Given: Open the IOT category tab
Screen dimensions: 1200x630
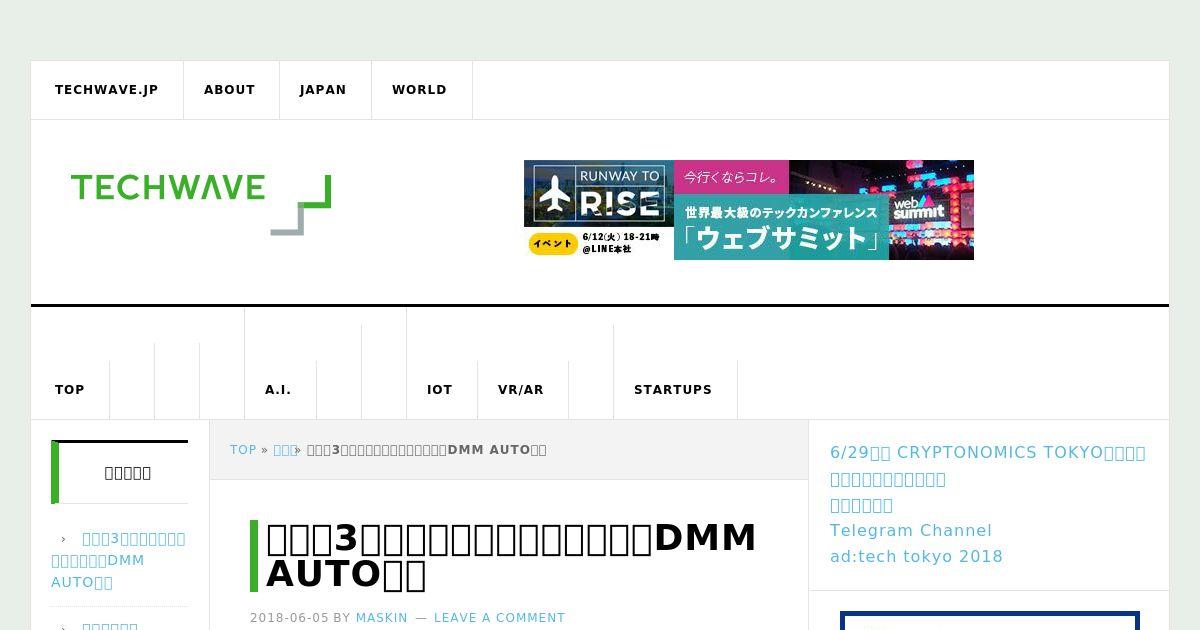Looking at the screenshot, I should [440, 390].
